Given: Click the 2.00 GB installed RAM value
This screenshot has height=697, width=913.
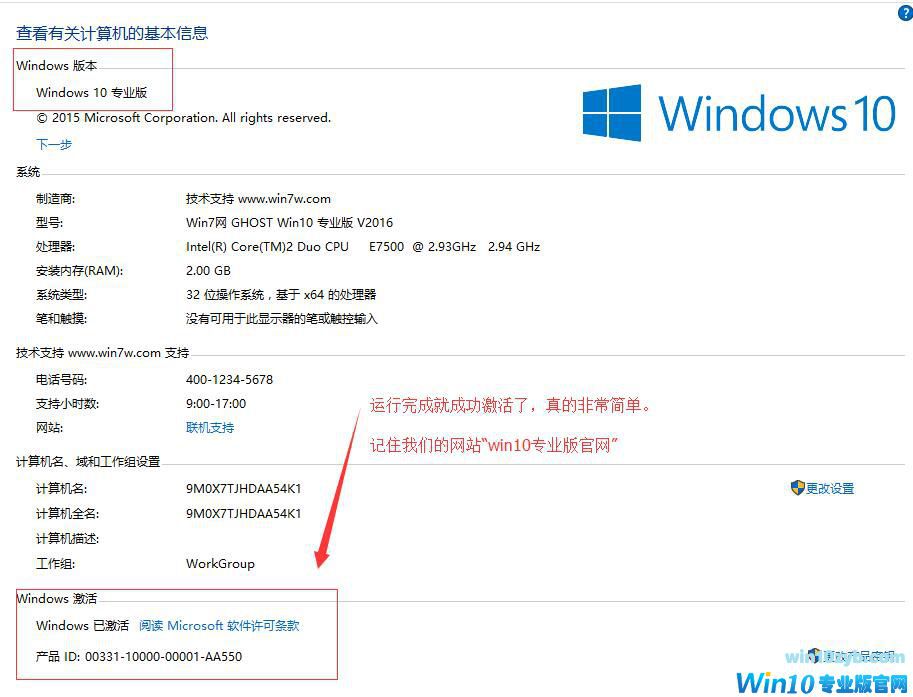Looking at the screenshot, I should [x=208, y=271].
